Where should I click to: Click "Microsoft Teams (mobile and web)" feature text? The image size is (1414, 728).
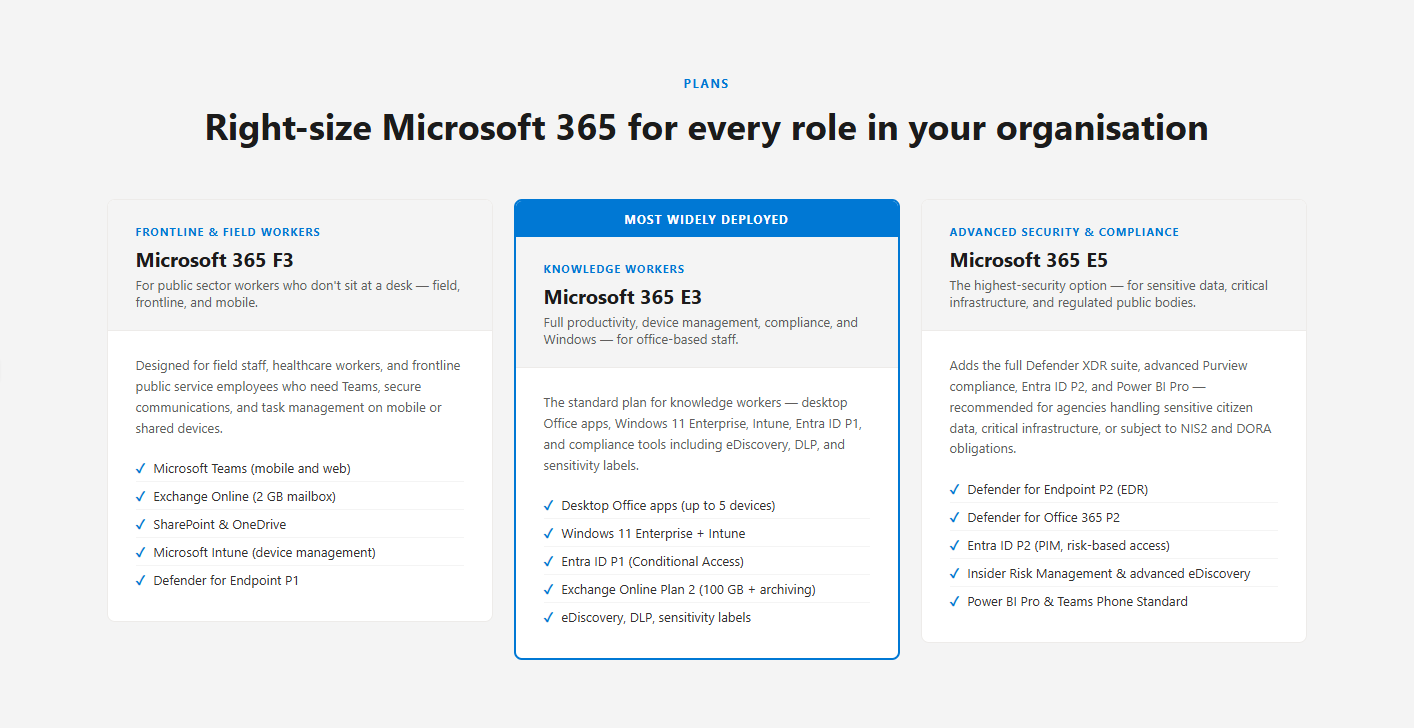pyautogui.click(x=252, y=468)
